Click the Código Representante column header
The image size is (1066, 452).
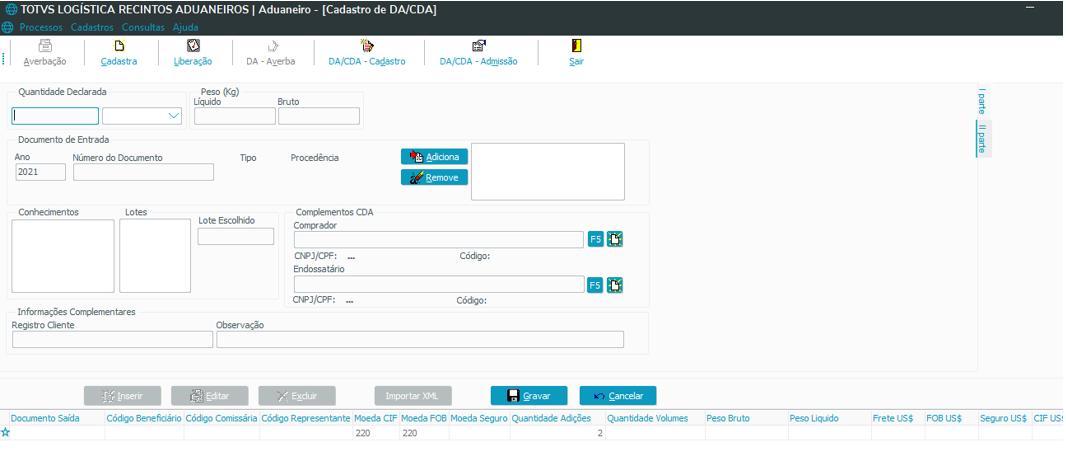pos(306,419)
